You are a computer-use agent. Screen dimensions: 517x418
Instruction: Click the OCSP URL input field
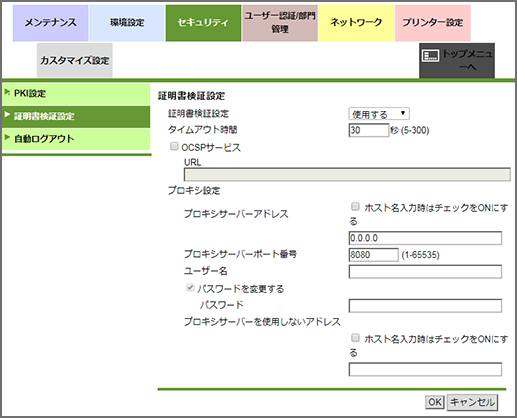(347, 175)
